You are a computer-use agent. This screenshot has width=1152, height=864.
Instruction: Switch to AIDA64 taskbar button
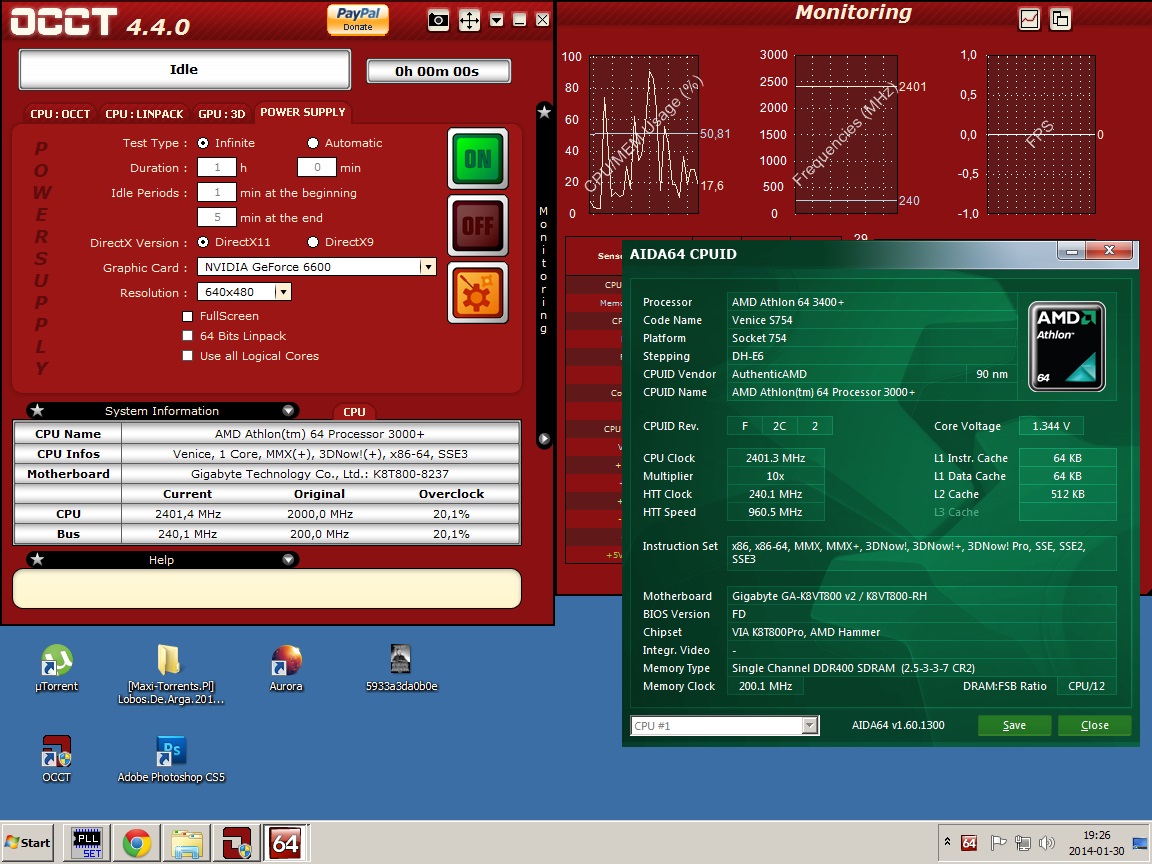click(286, 843)
